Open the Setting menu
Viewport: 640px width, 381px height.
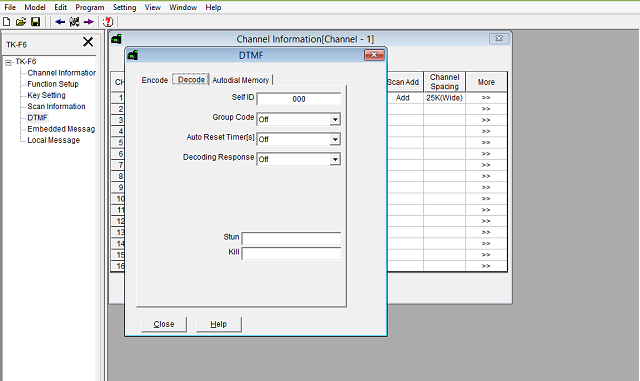(124, 7)
